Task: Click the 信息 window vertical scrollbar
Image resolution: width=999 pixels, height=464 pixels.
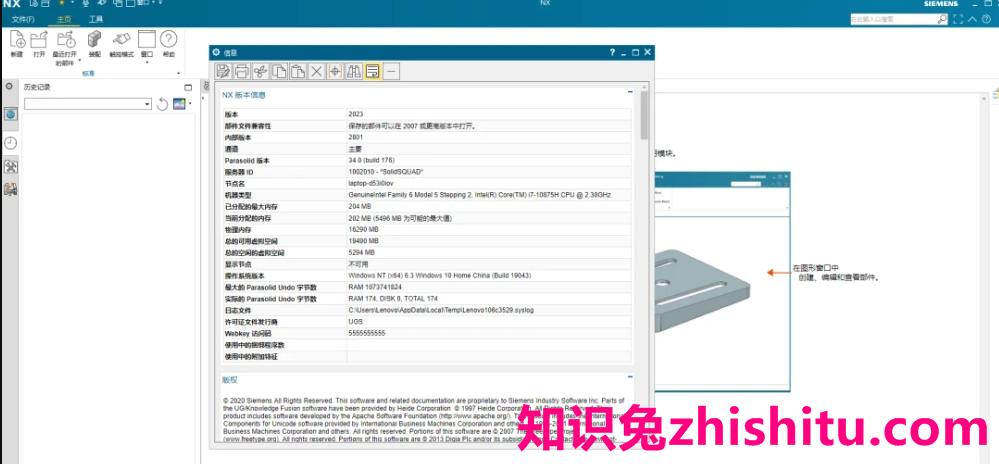Action: [644, 115]
